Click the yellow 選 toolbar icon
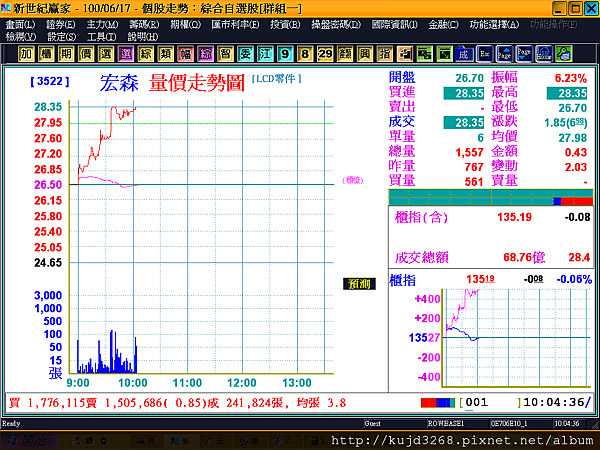Screen dimensions: 600x450 (x=105, y=54)
